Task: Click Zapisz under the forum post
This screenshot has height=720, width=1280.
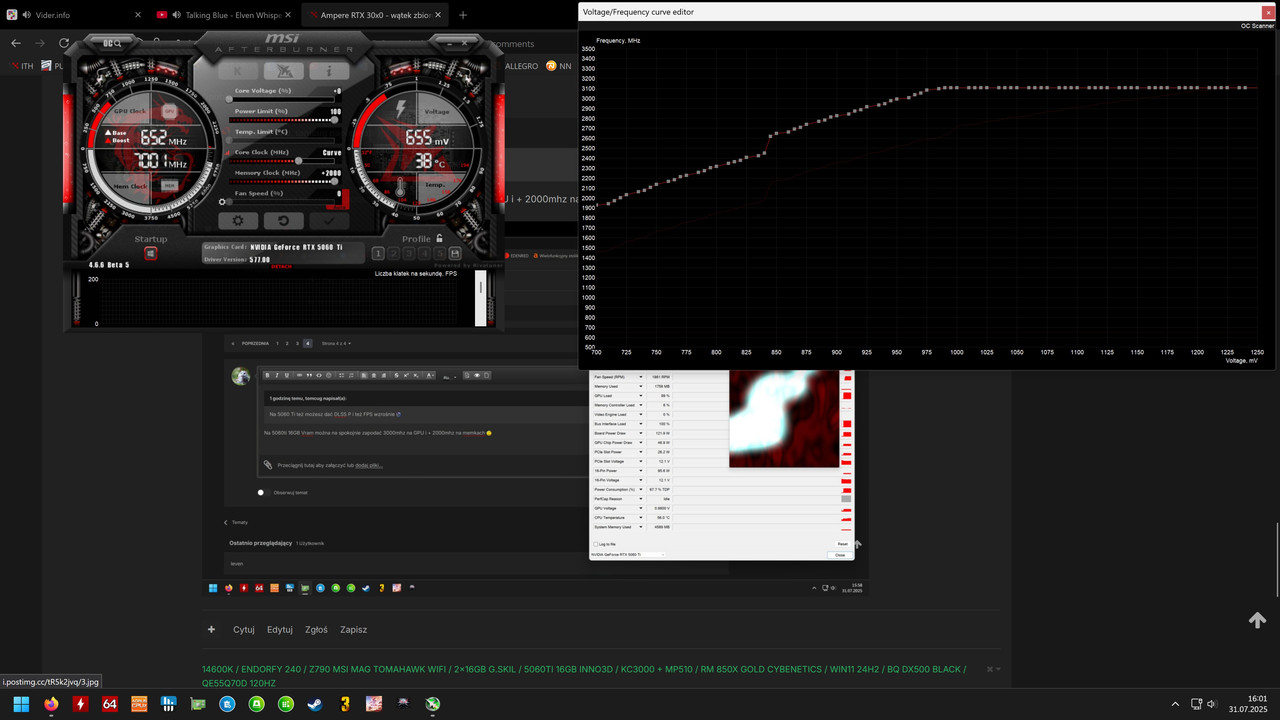Action: [x=353, y=630]
